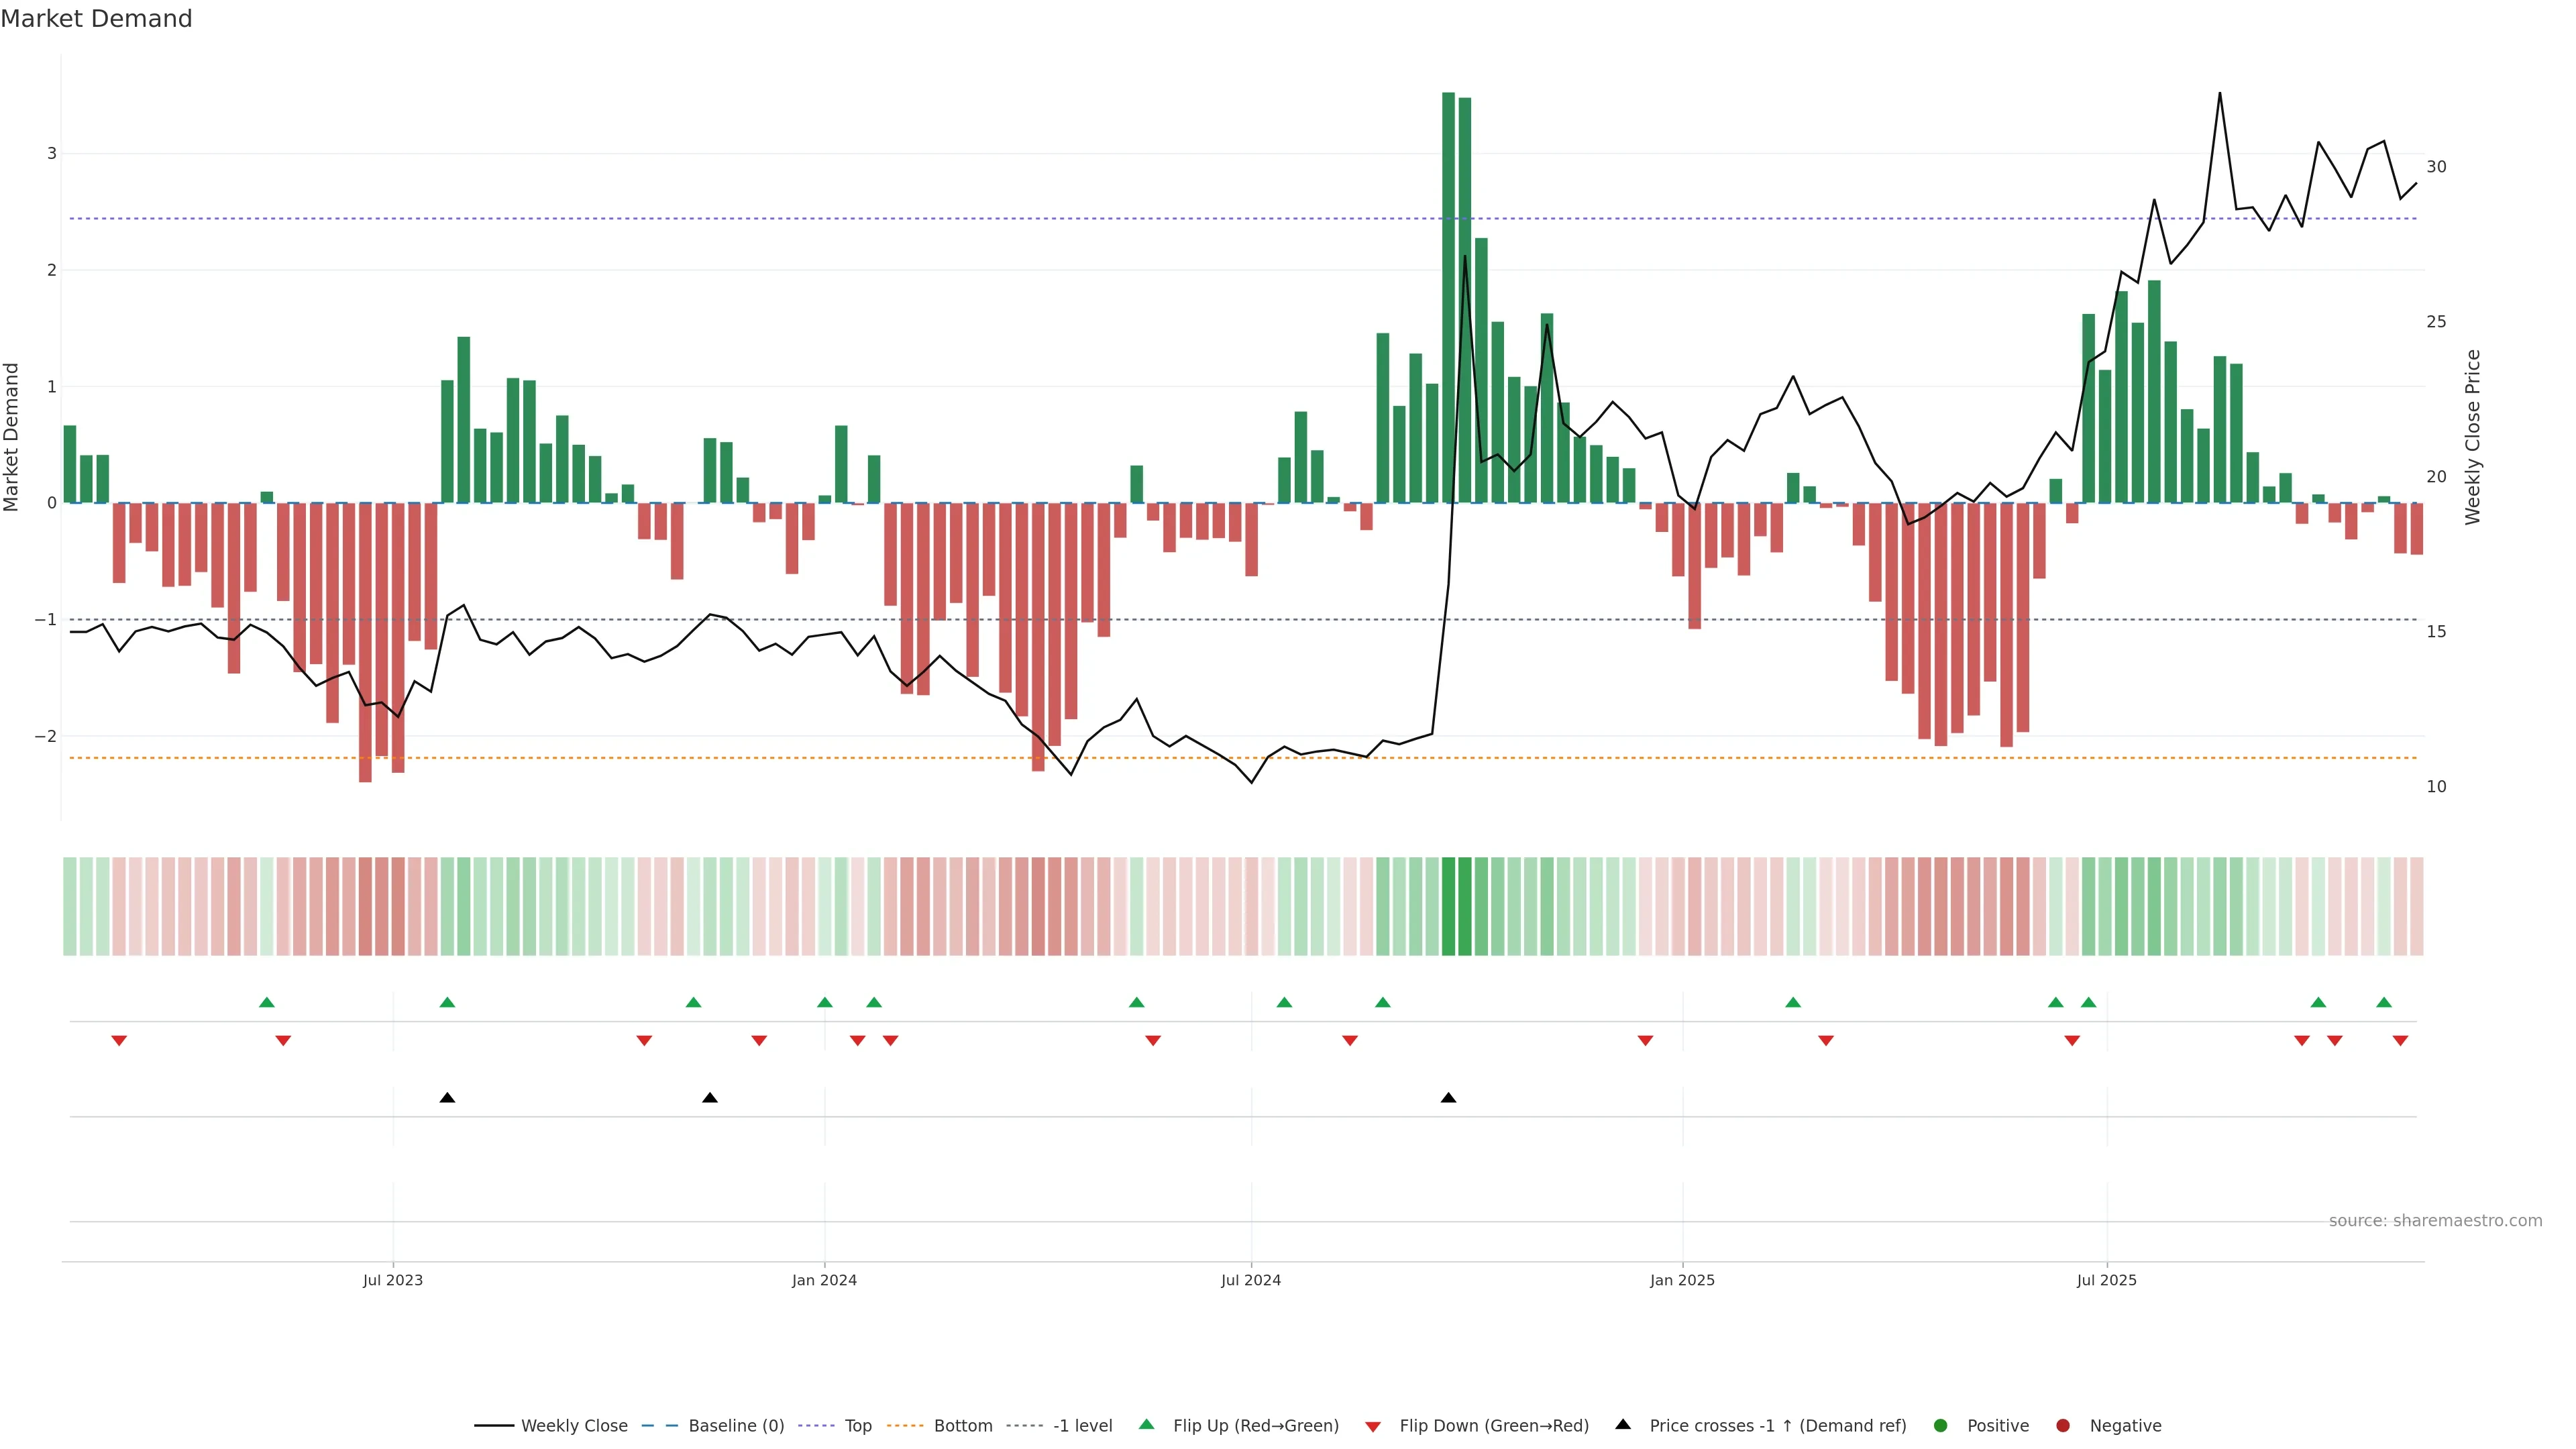This screenshot has width=2576, height=1449.
Task: Click the orange Bottom dotted legend icon
Action: point(905,1426)
